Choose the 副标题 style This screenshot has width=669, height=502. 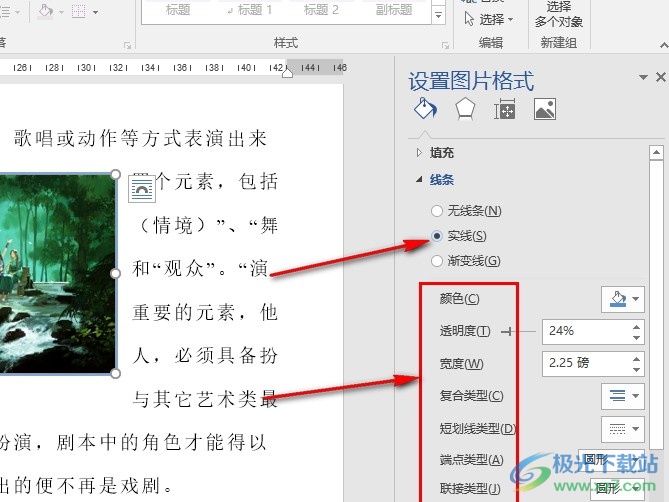tap(393, 10)
